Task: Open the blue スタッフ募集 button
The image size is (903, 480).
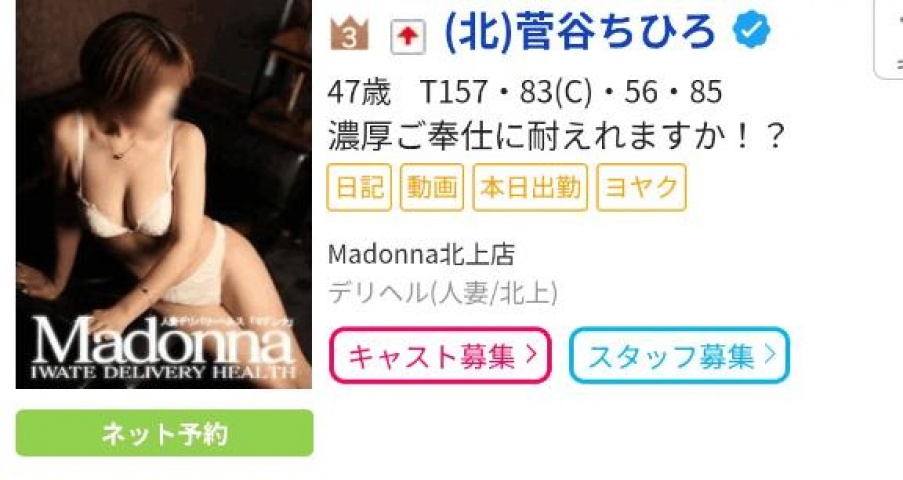Action: (680, 356)
